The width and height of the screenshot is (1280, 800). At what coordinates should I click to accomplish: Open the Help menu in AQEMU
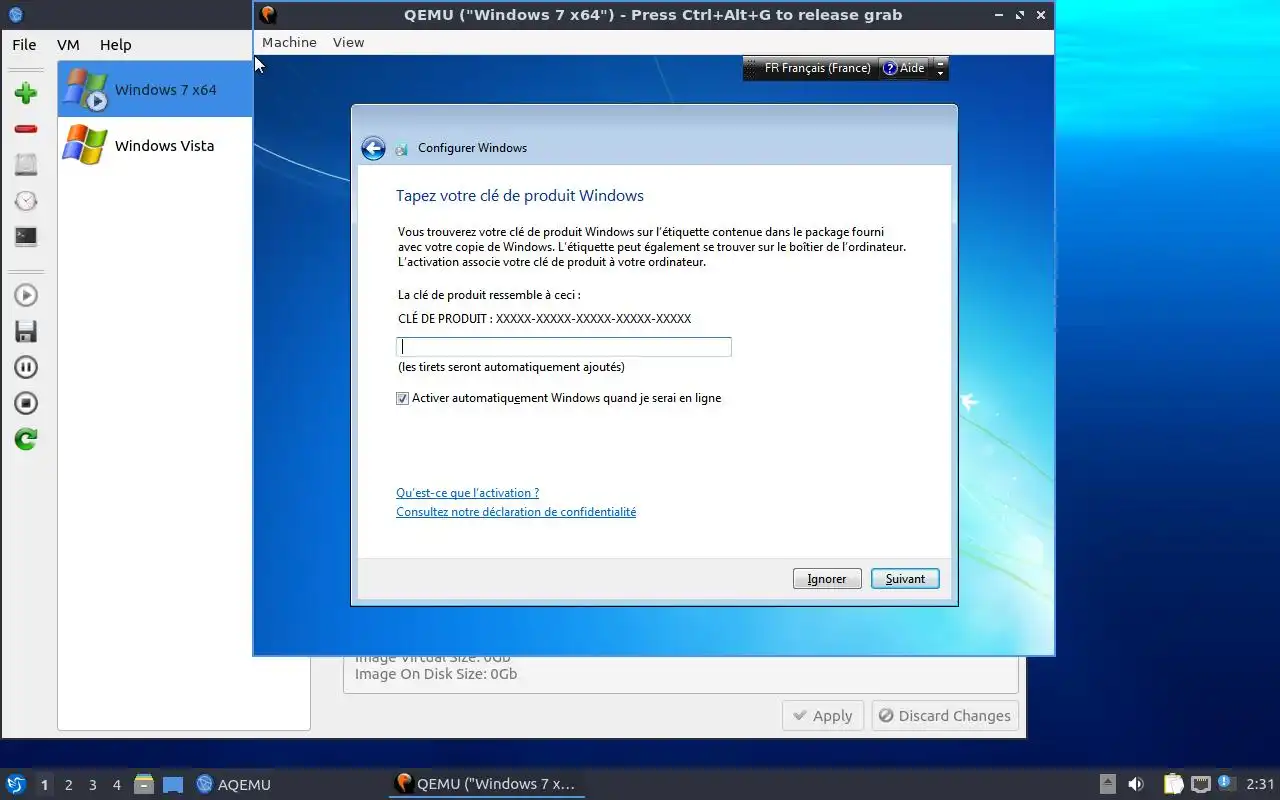[x=115, y=44]
